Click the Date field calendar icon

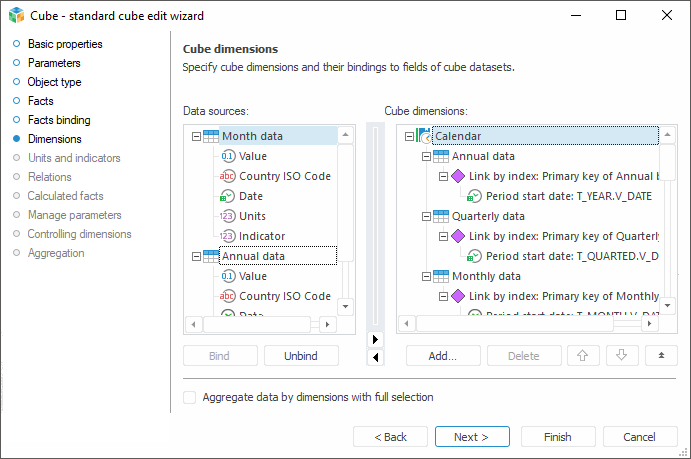[227, 196]
